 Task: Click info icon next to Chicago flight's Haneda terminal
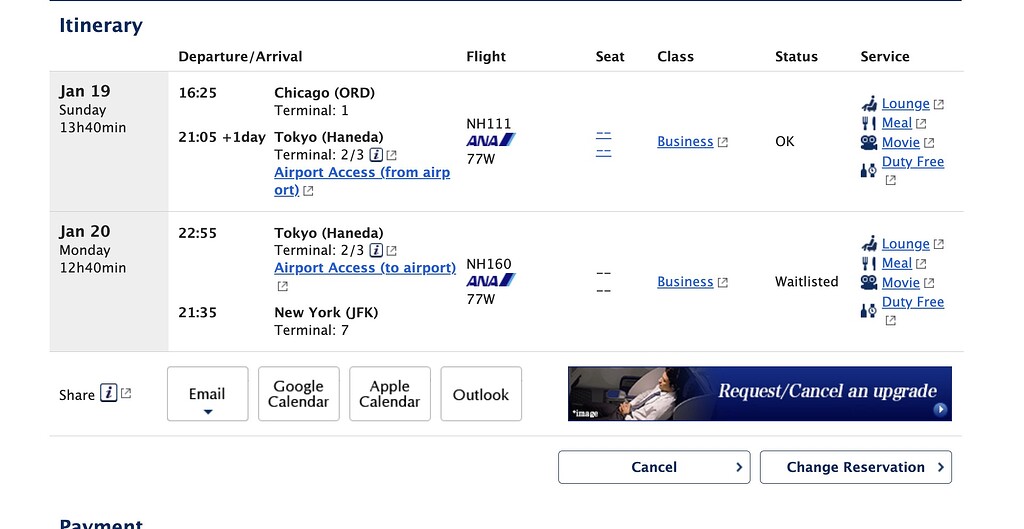point(376,155)
